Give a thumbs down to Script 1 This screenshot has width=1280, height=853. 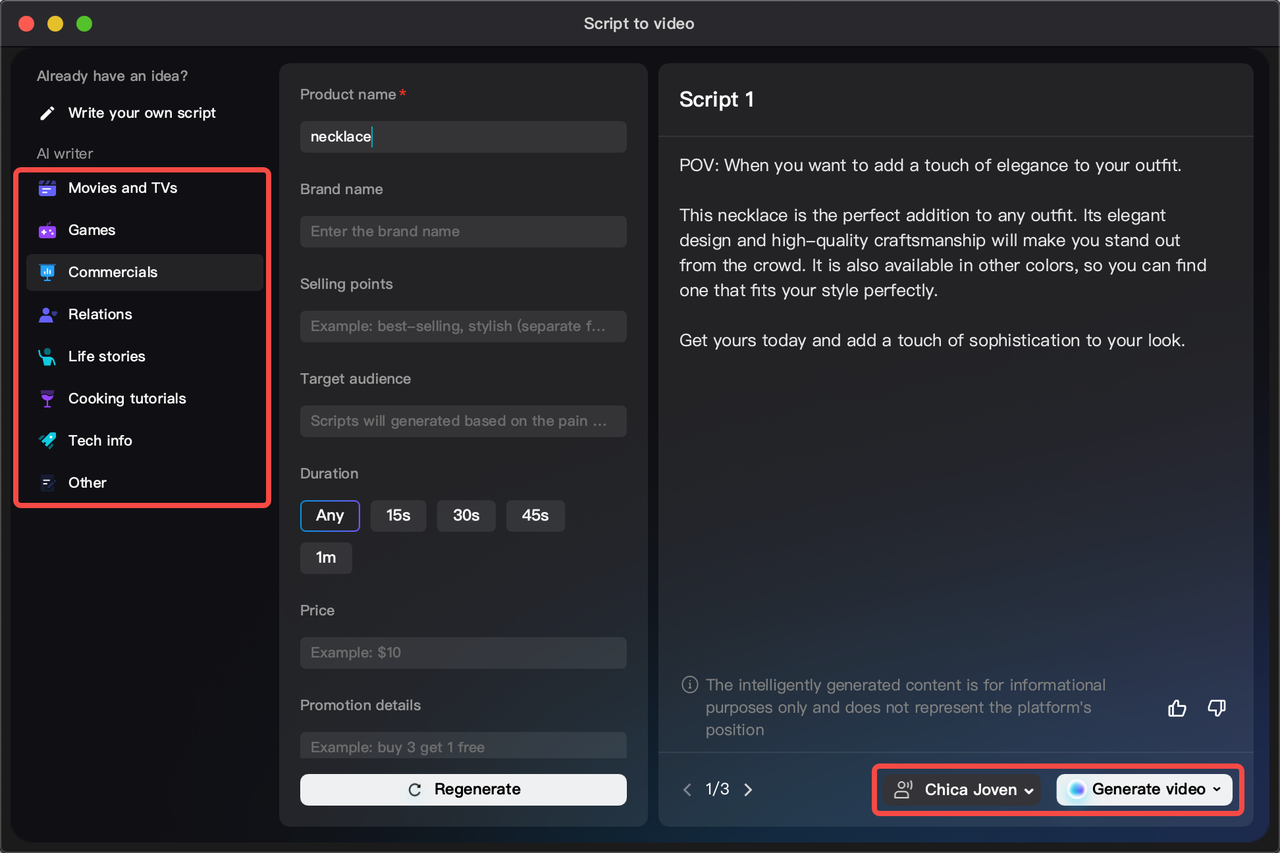(1216, 708)
